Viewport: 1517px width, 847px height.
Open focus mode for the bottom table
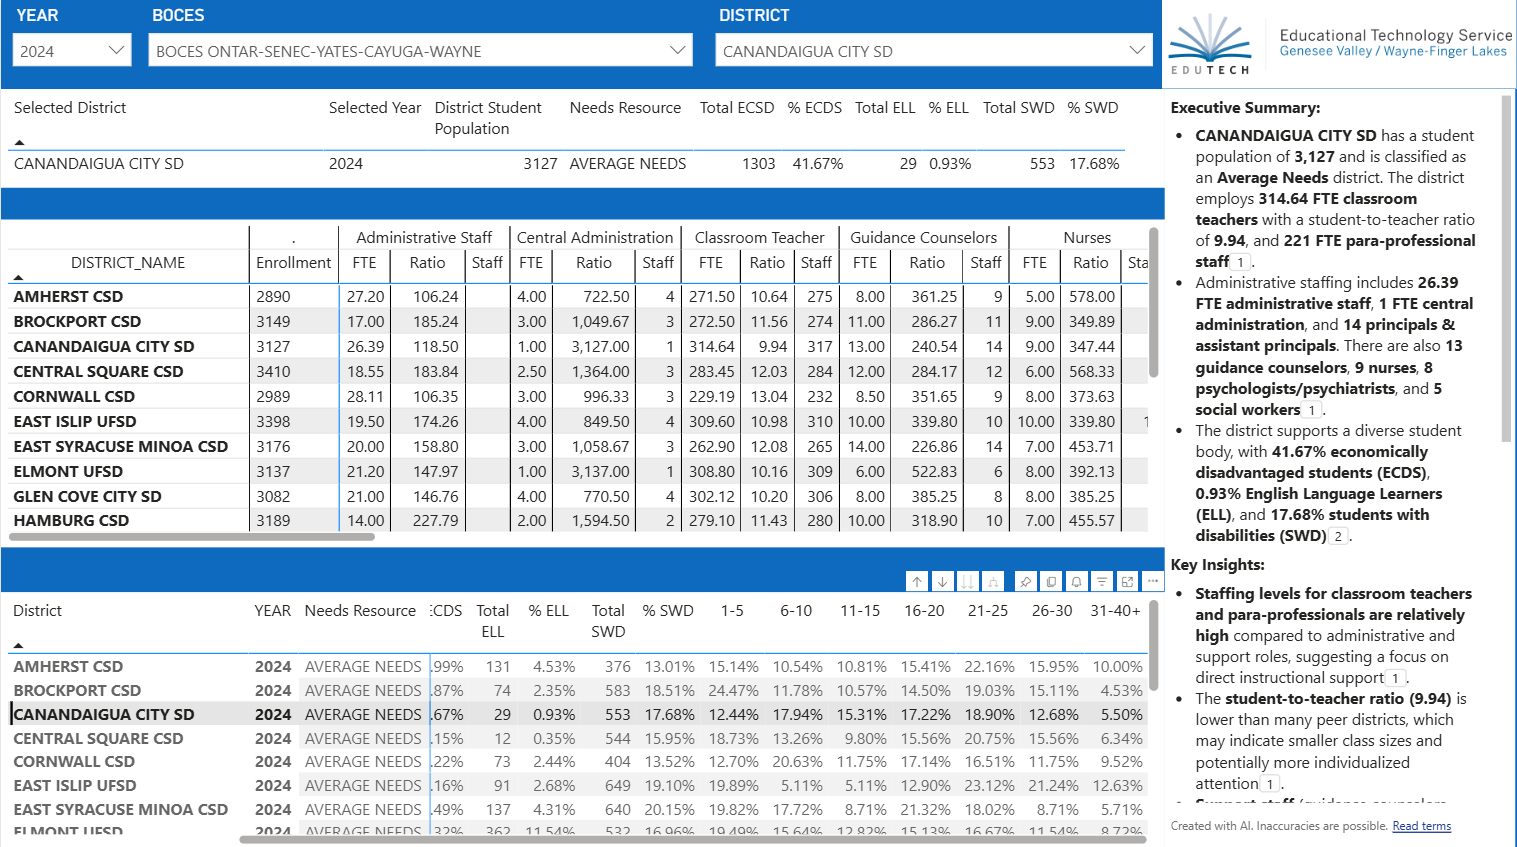[x=1127, y=581]
